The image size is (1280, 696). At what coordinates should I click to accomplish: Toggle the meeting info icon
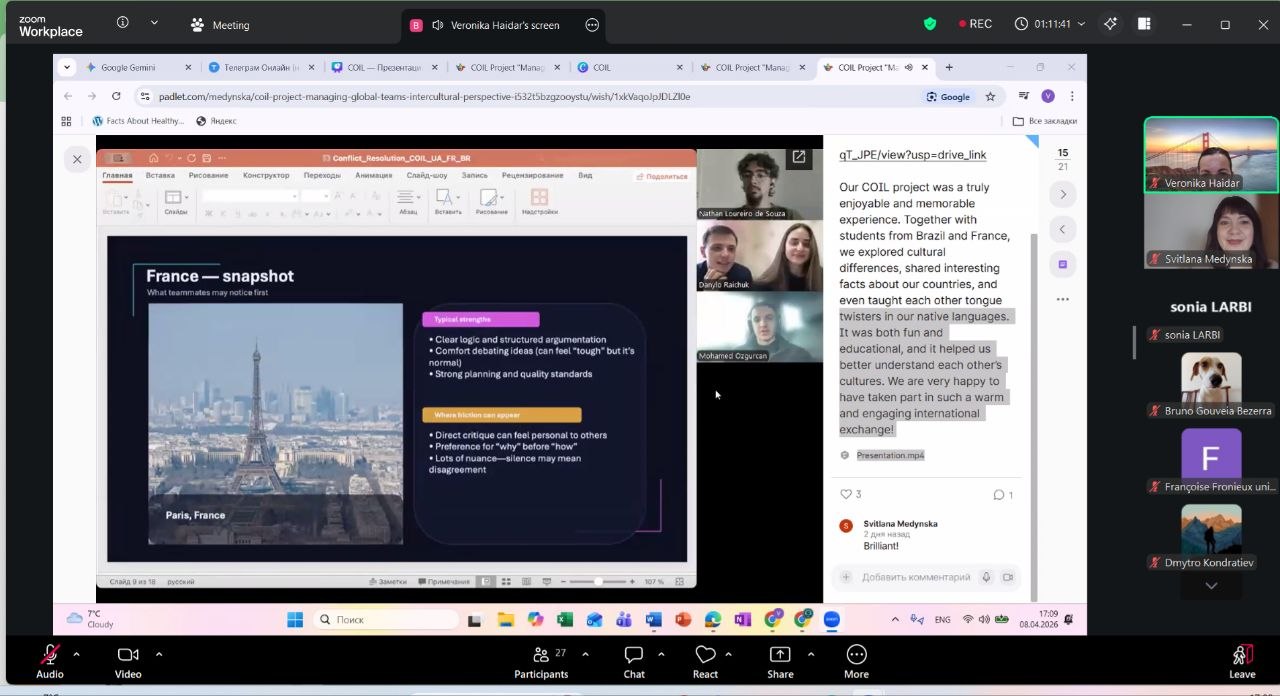pyautogui.click(x=123, y=23)
